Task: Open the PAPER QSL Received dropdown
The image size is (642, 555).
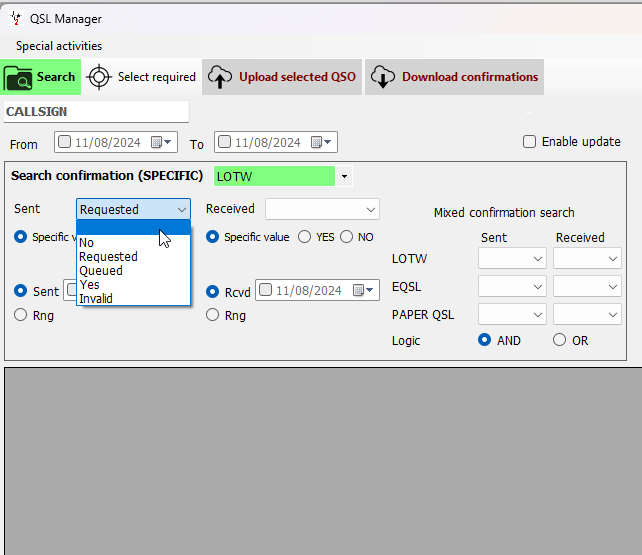Action: 587,314
